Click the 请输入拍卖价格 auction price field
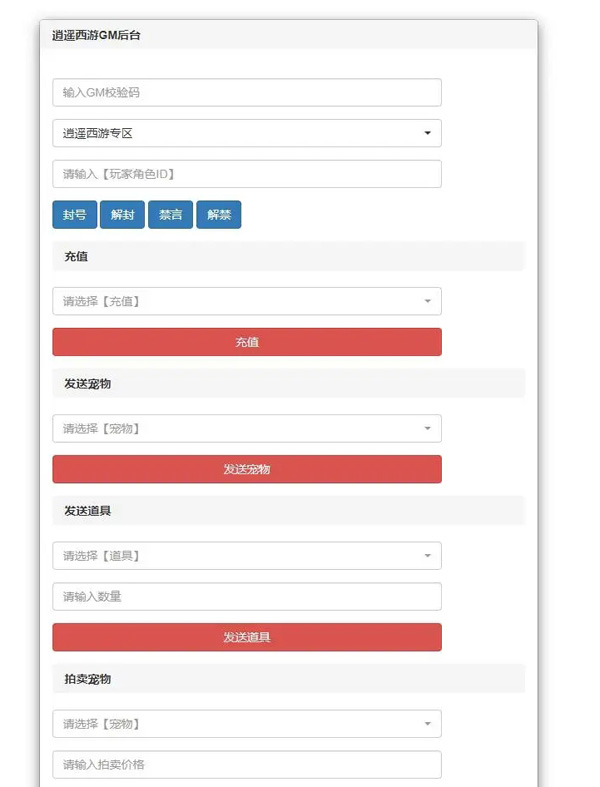600x787 pixels. pyautogui.click(x=246, y=765)
